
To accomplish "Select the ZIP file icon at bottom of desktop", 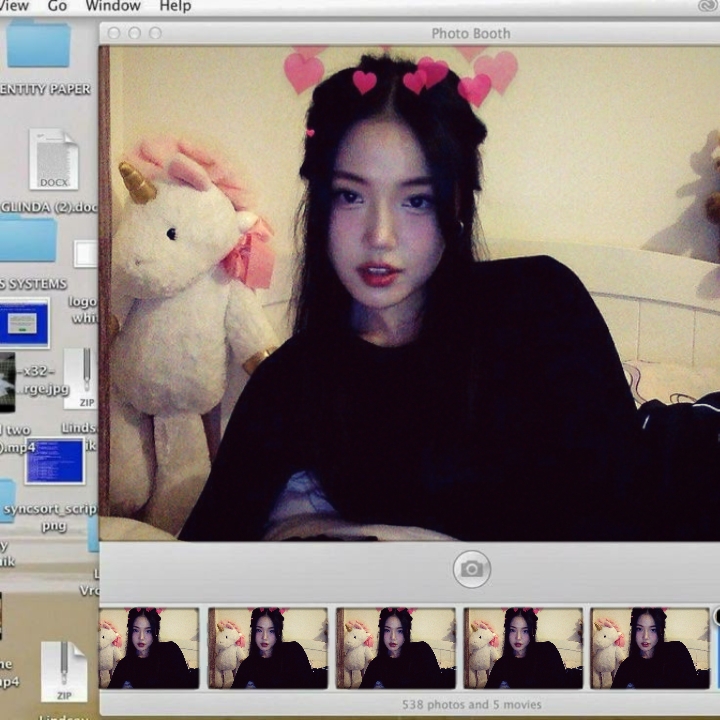I will point(64,672).
